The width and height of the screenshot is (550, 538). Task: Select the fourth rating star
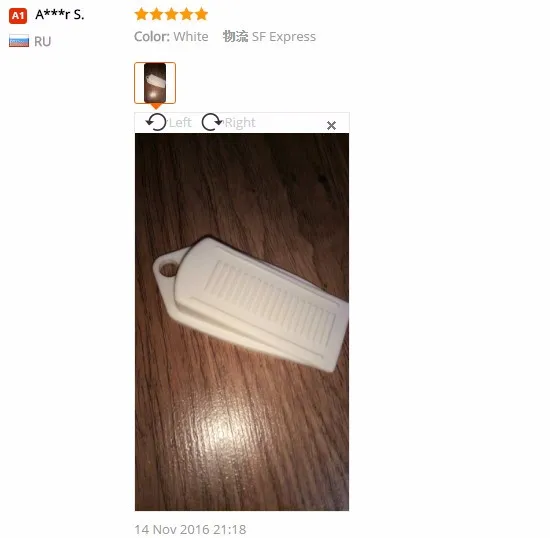(x=186, y=14)
